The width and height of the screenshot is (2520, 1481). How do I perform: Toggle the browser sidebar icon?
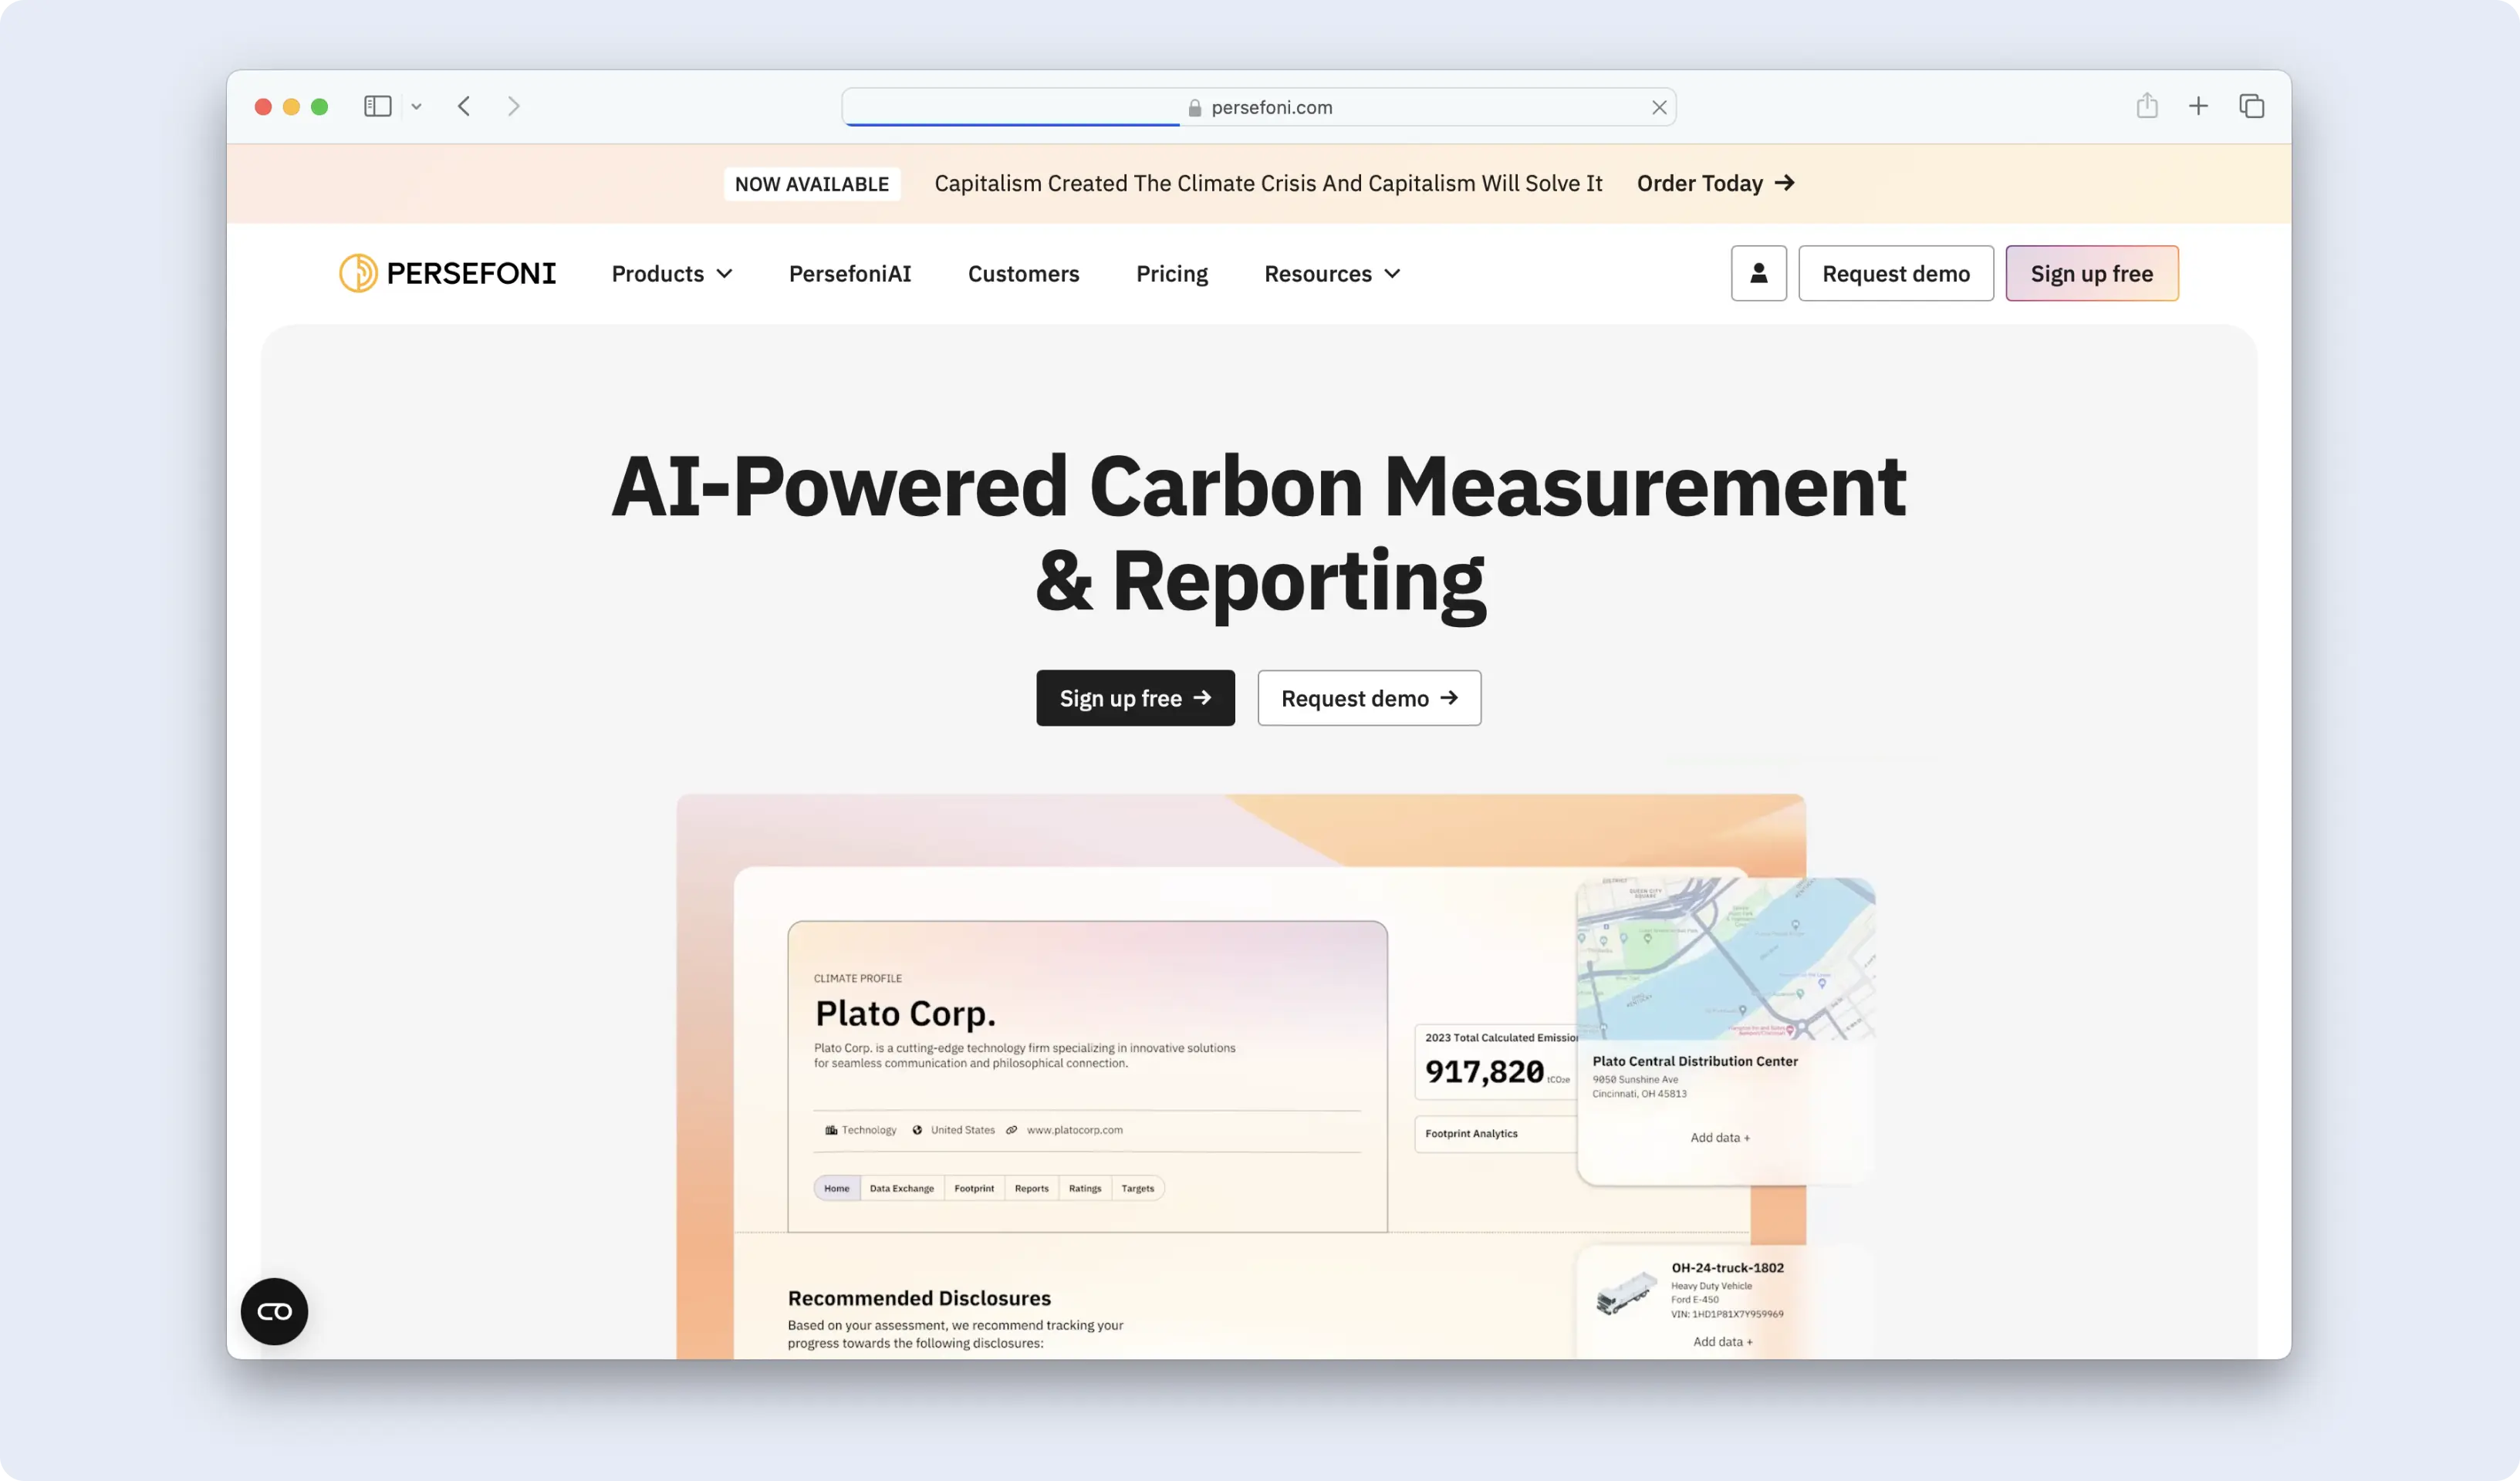pyautogui.click(x=377, y=106)
